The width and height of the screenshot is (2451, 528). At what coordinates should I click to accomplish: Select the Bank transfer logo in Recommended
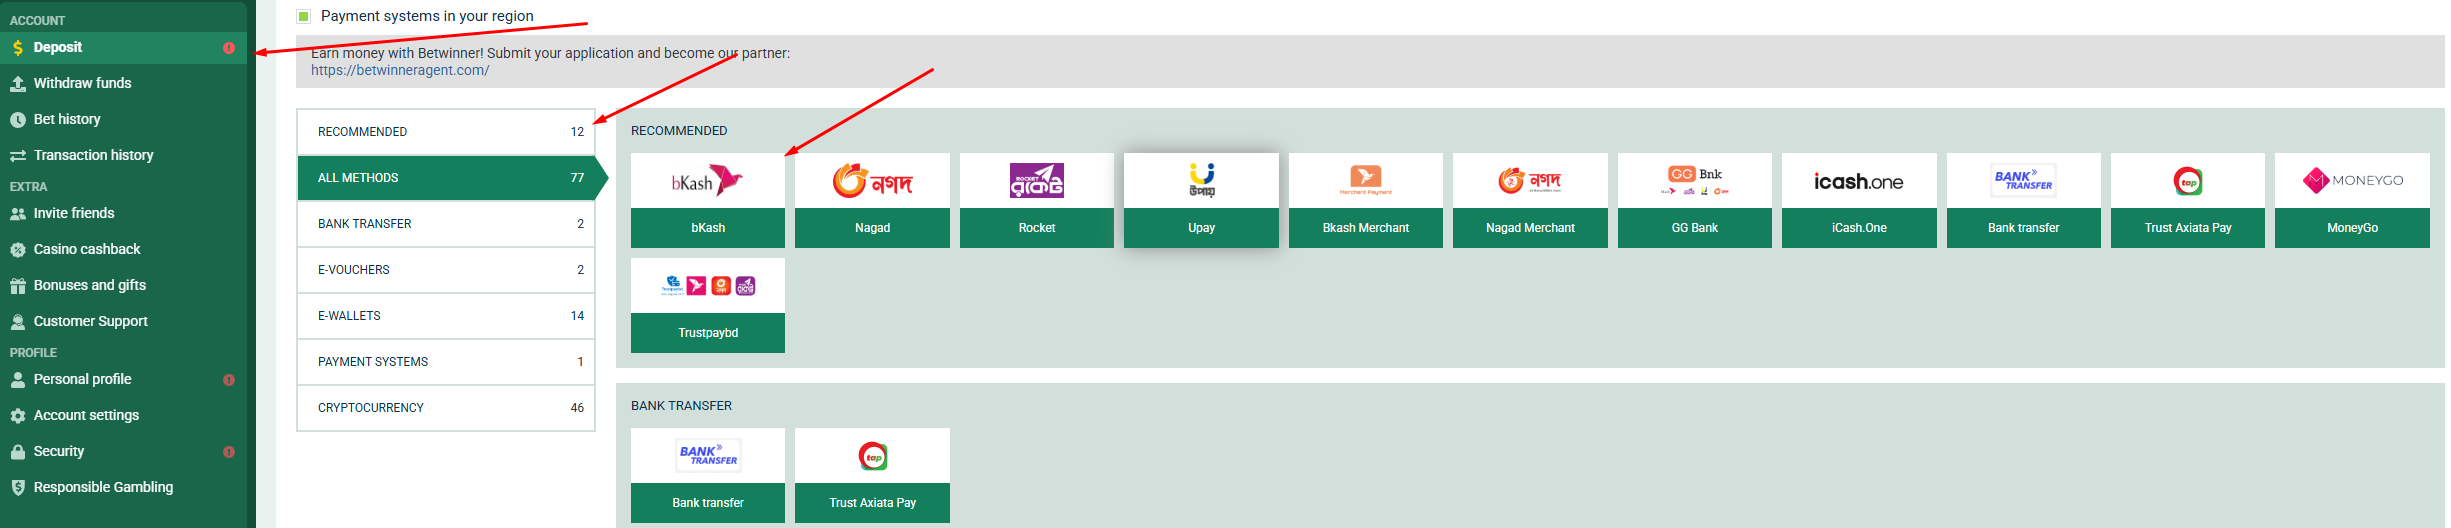(2024, 181)
